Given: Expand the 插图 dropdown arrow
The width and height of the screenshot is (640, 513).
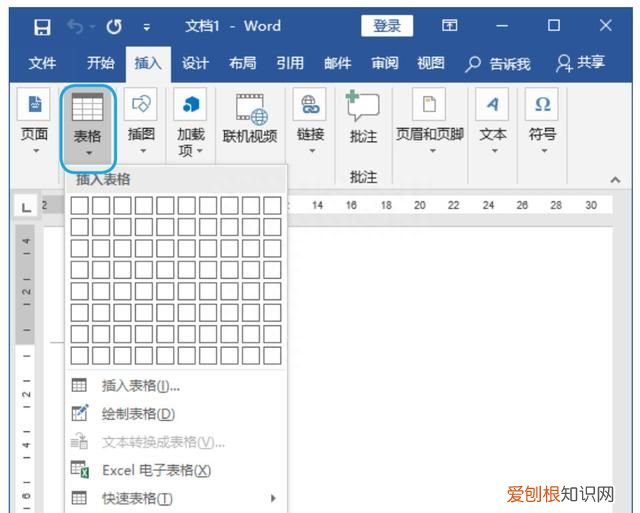Looking at the screenshot, I should pos(143,151).
